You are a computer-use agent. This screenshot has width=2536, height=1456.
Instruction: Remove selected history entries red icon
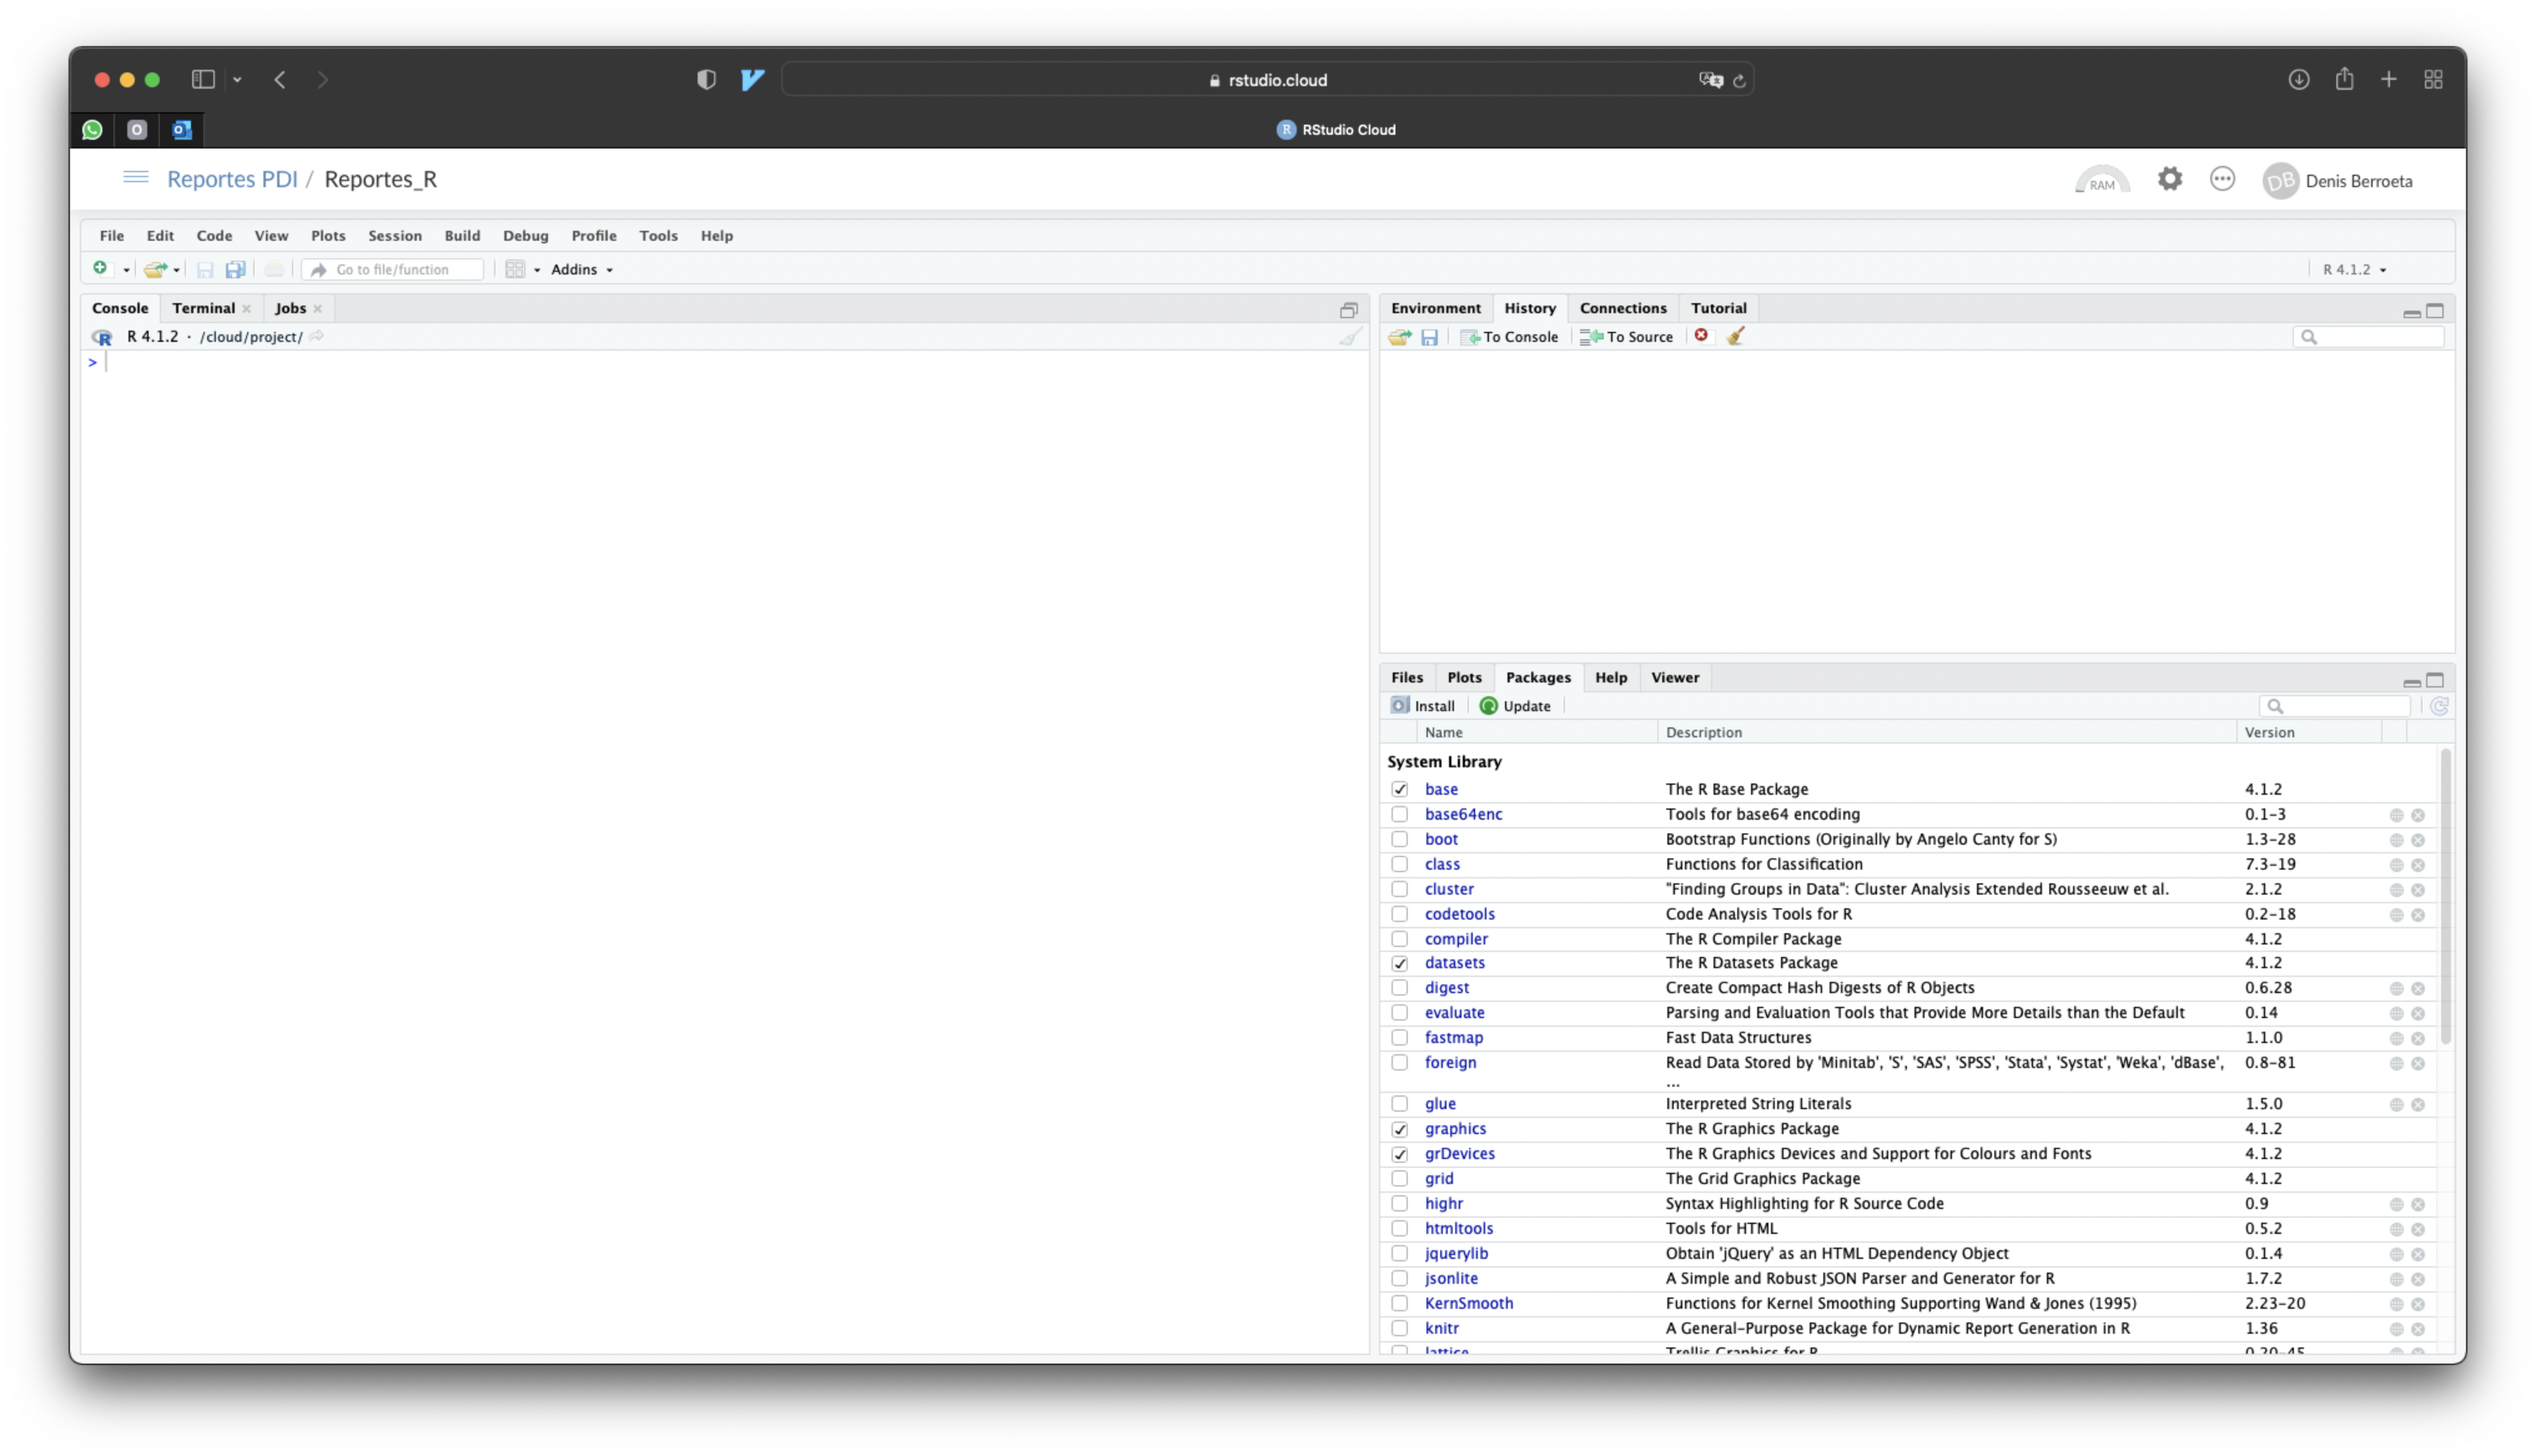click(x=1701, y=335)
